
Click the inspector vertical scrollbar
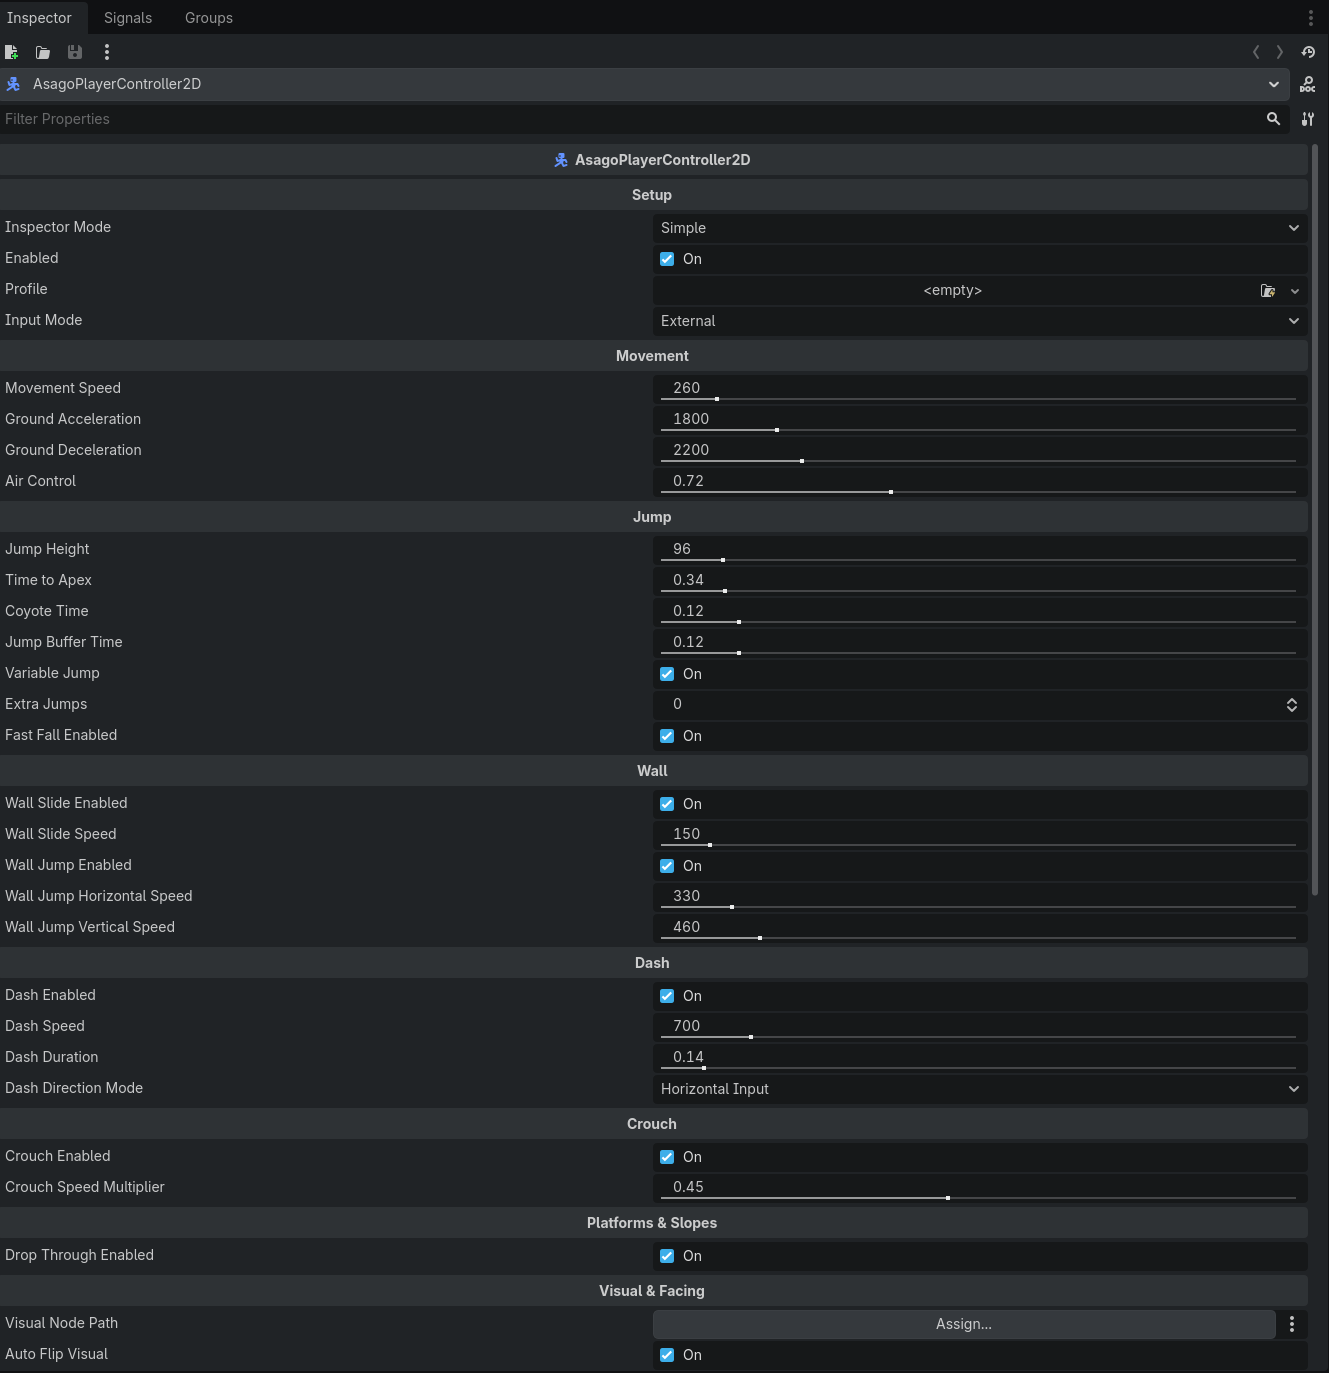[x=1315, y=520]
